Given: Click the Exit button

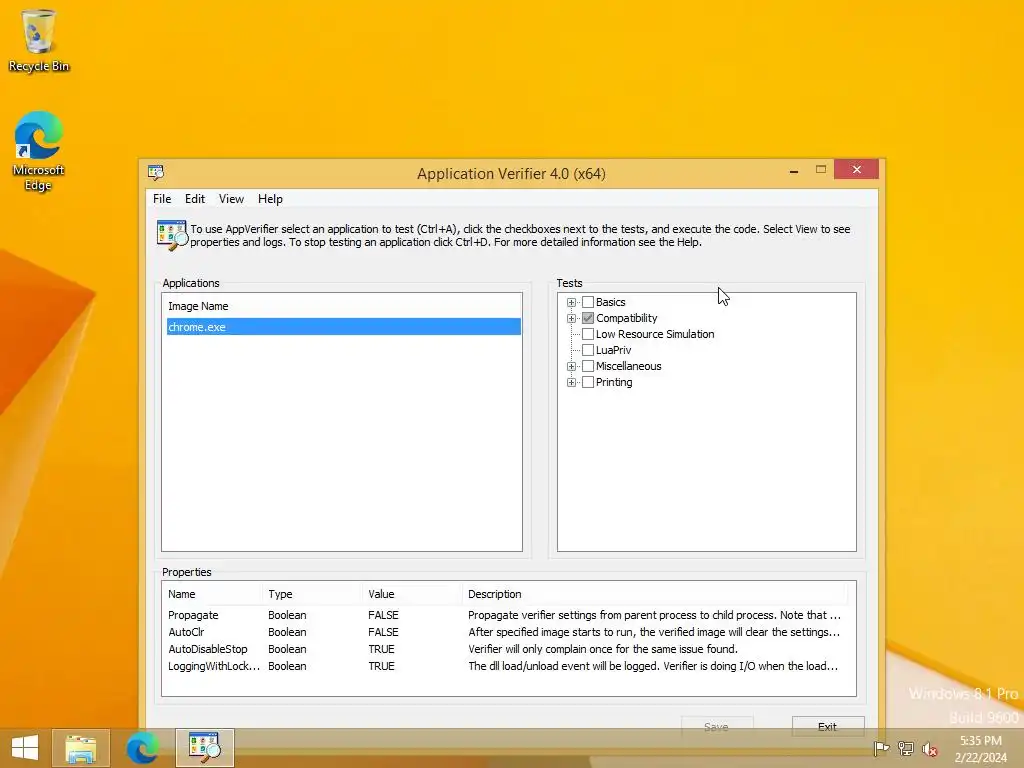Looking at the screenshot, I should 827,726.
